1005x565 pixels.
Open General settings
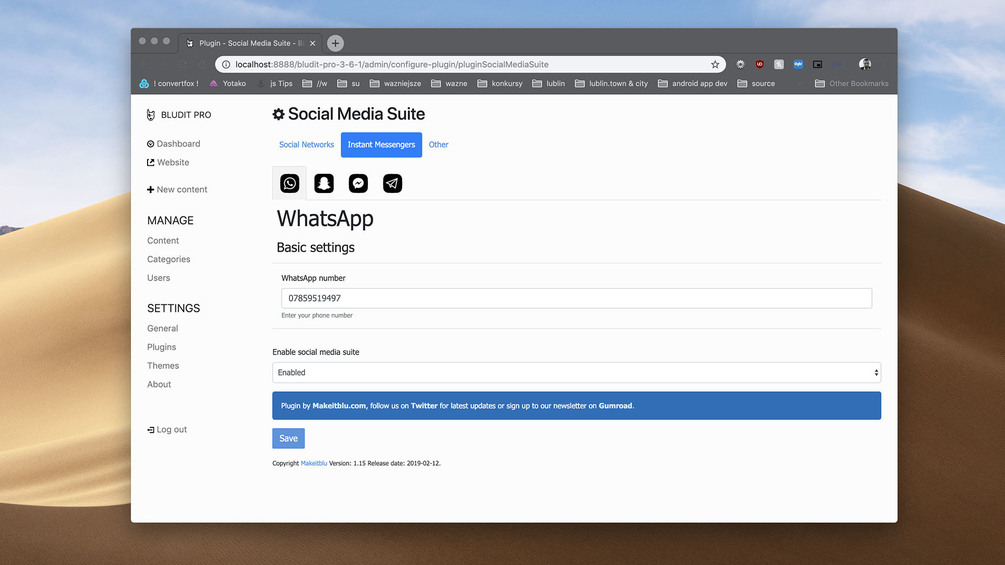162,328
